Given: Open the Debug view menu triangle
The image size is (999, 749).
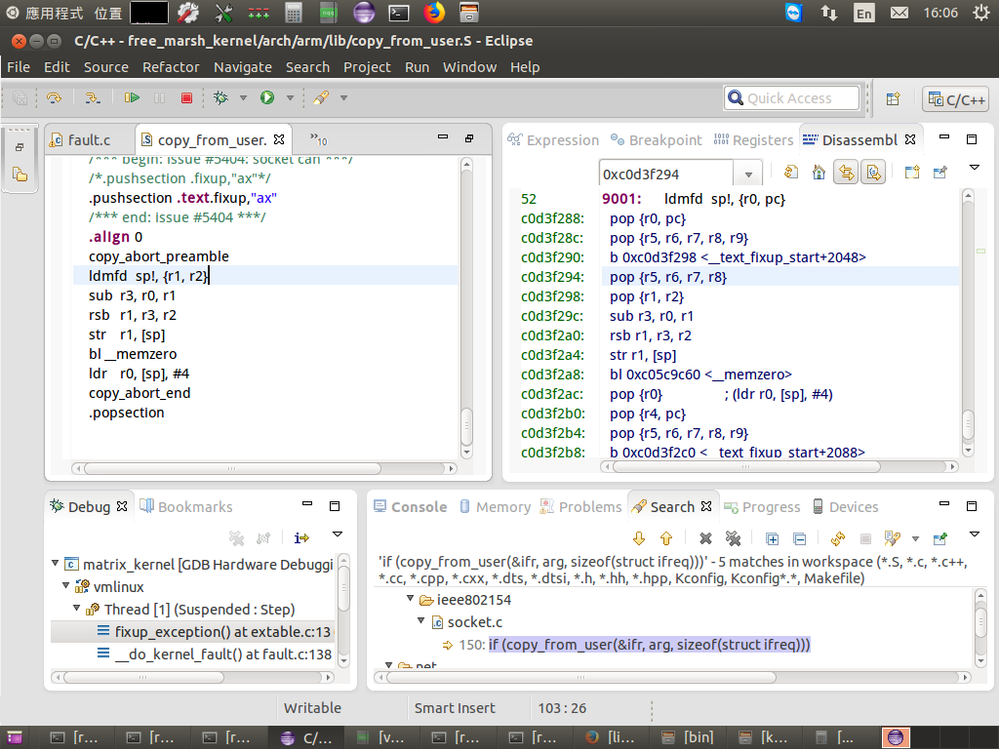Looking at the screenshot, I should [338, 534].
